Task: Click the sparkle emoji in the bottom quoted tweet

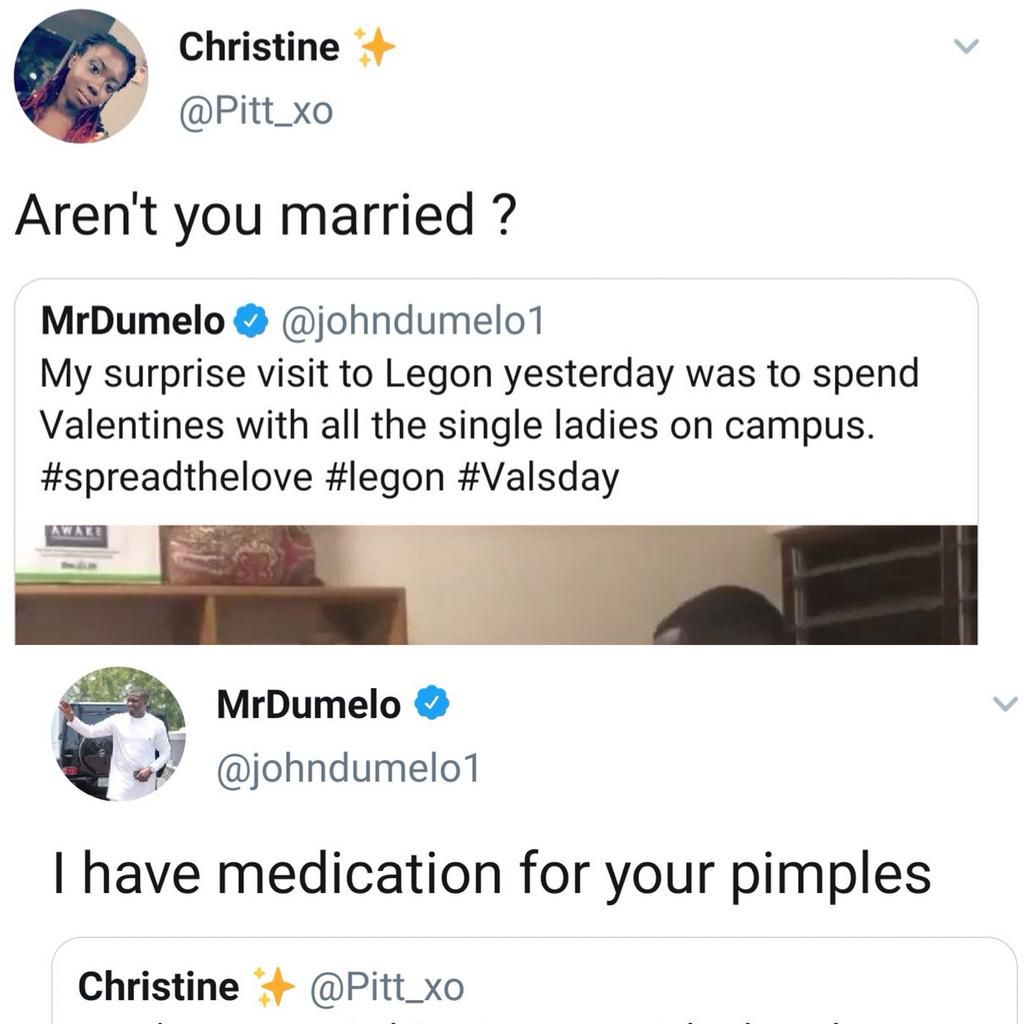Action: coord(274,987)
